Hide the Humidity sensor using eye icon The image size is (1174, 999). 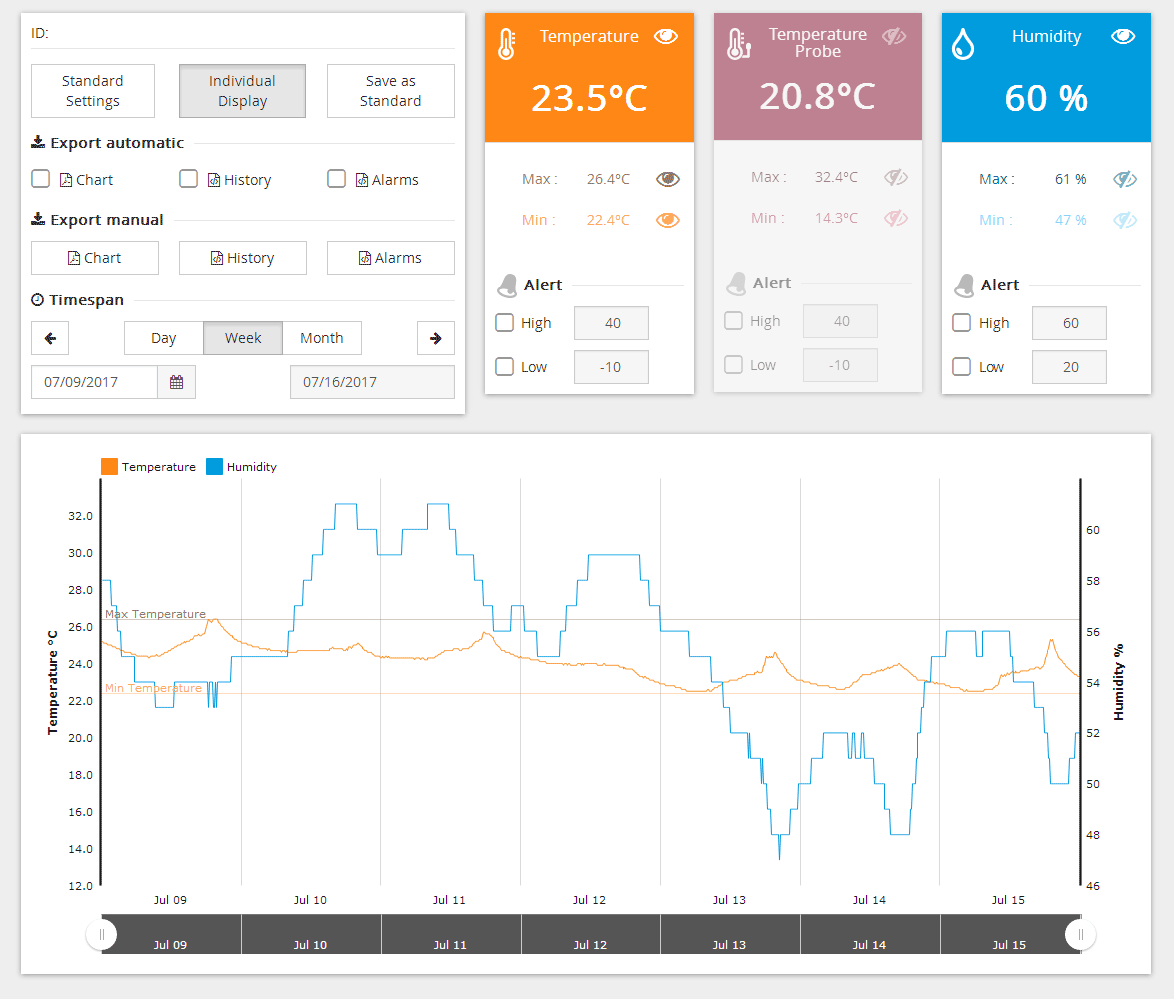(1123, 36)
